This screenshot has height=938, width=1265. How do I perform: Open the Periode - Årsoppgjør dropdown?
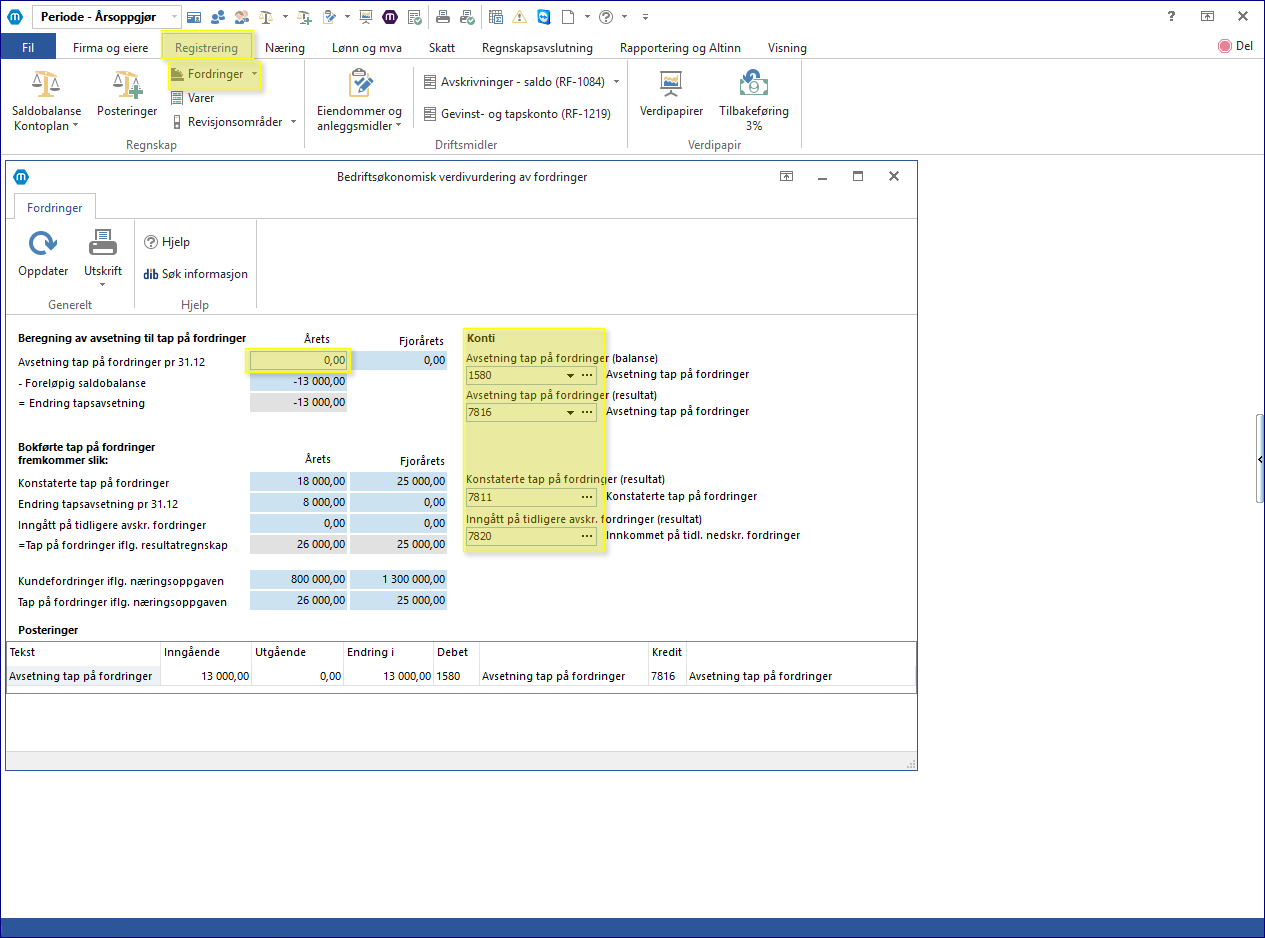pos(174,17)
